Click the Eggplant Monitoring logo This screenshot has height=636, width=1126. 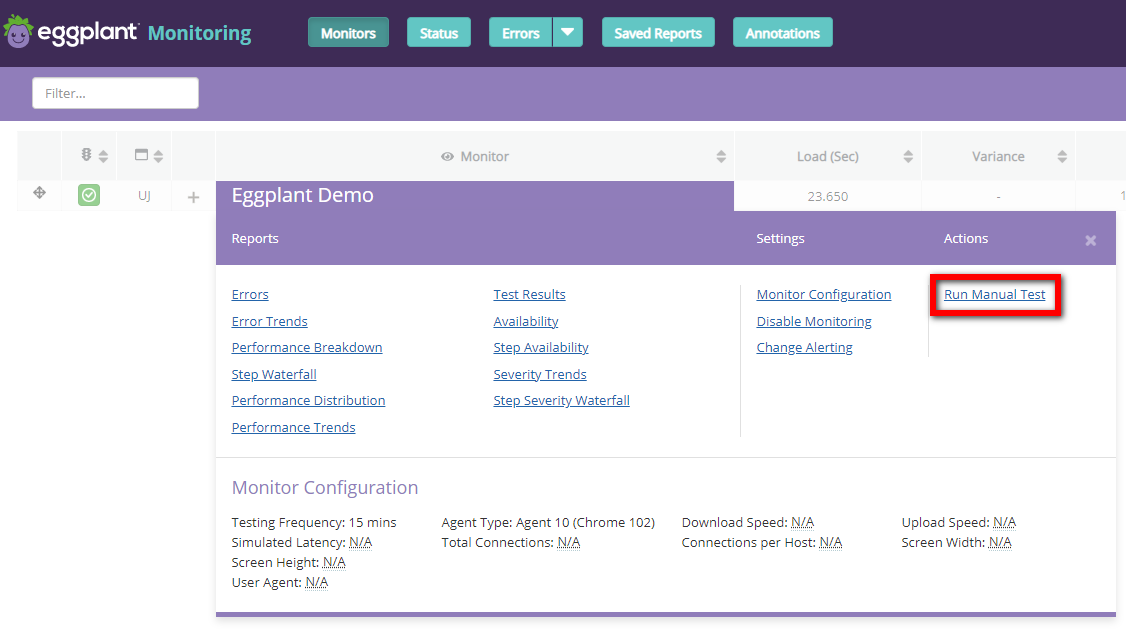pyautogui.click(x=128, y=32)
